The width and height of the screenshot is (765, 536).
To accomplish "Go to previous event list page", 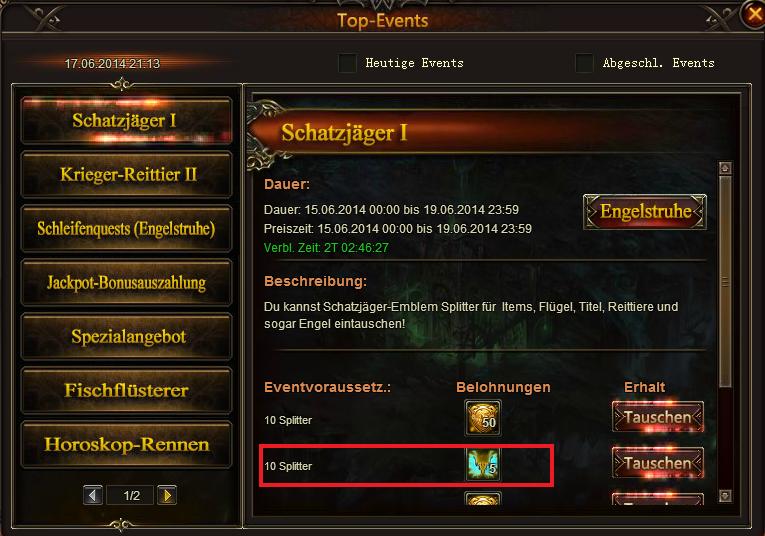I will (93, 496).
